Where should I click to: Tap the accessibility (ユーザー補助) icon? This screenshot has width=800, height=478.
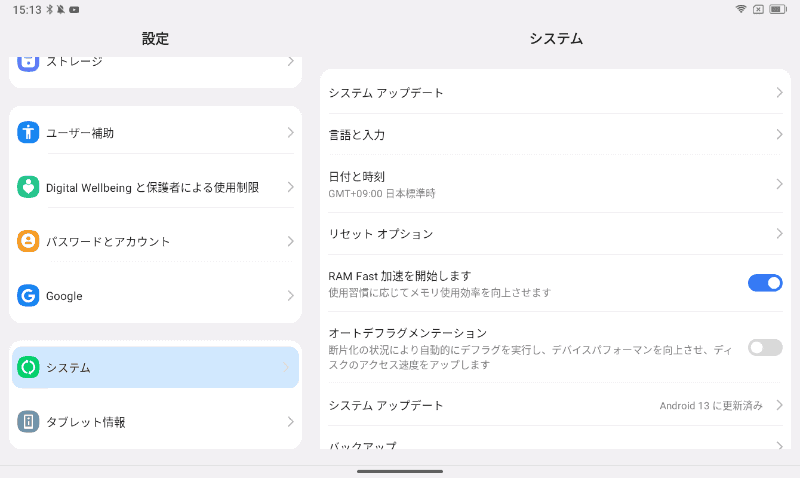pos(28,133)
